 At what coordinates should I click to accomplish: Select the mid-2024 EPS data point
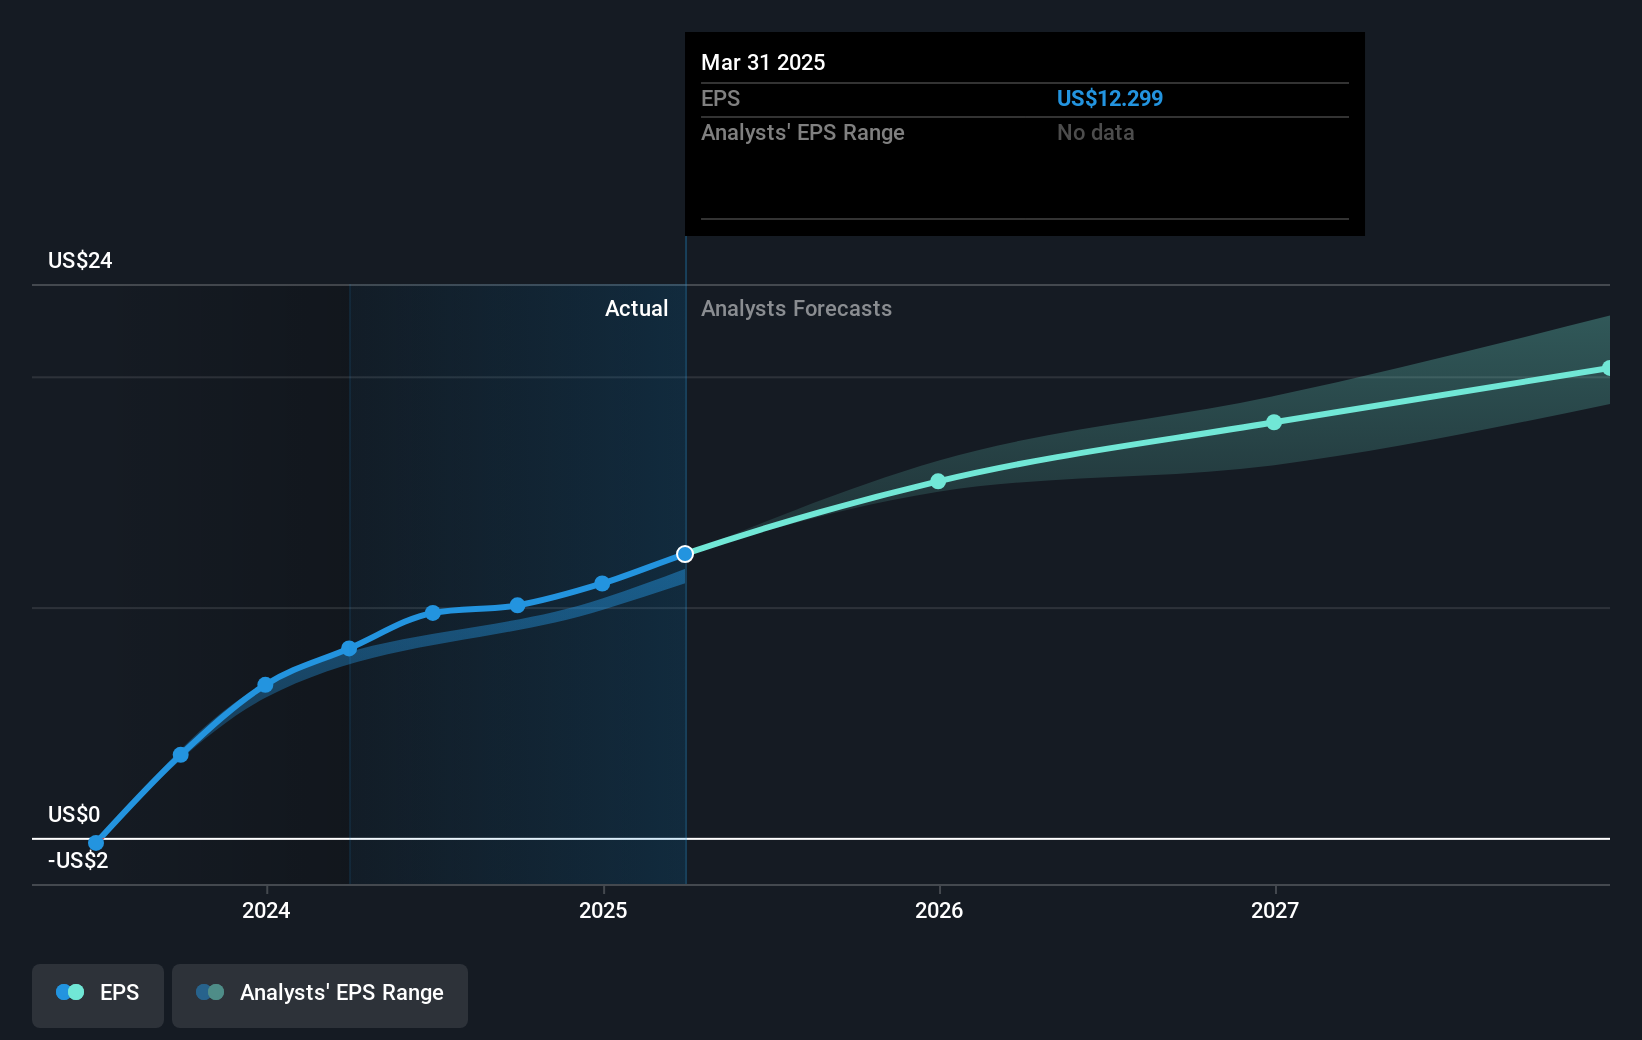click(x=433, y=613)
